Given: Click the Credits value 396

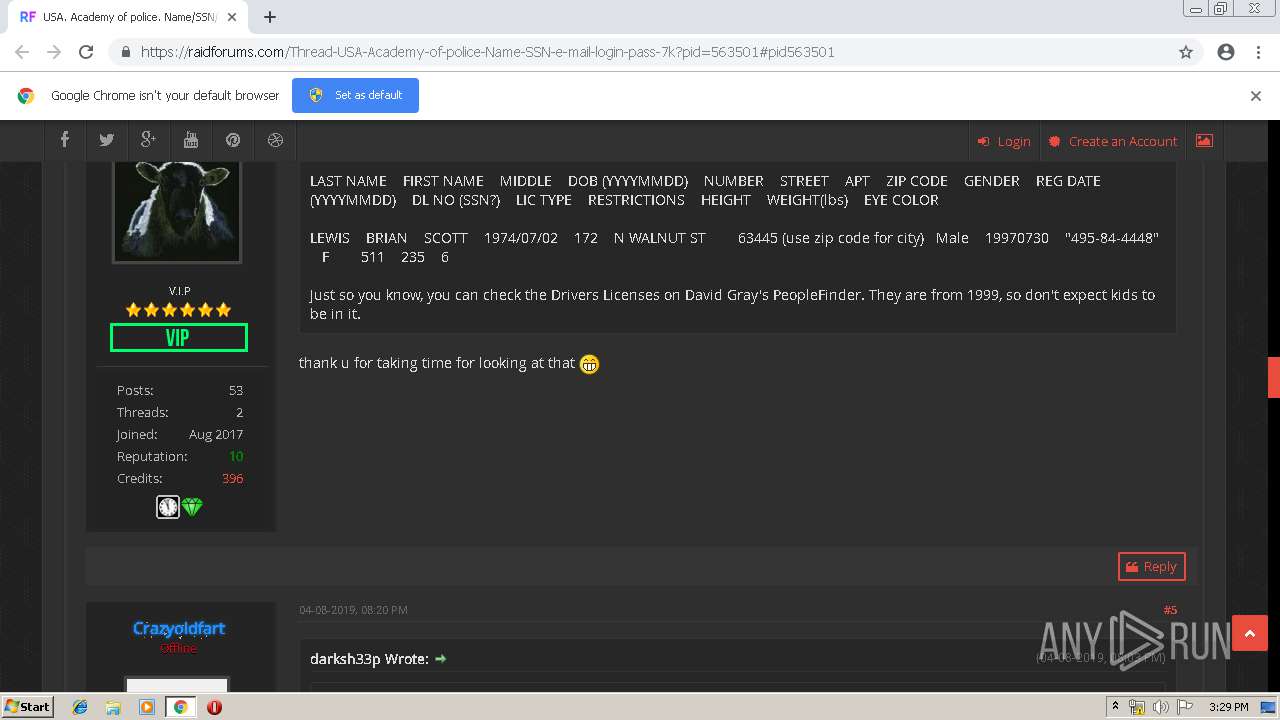Looking at the screenshot, I should [232, 478].
